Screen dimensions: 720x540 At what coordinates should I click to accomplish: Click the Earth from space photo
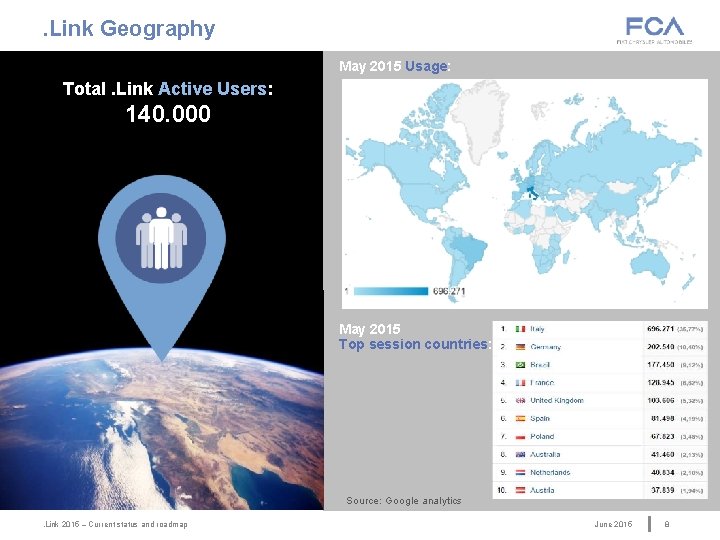(162, 427)
